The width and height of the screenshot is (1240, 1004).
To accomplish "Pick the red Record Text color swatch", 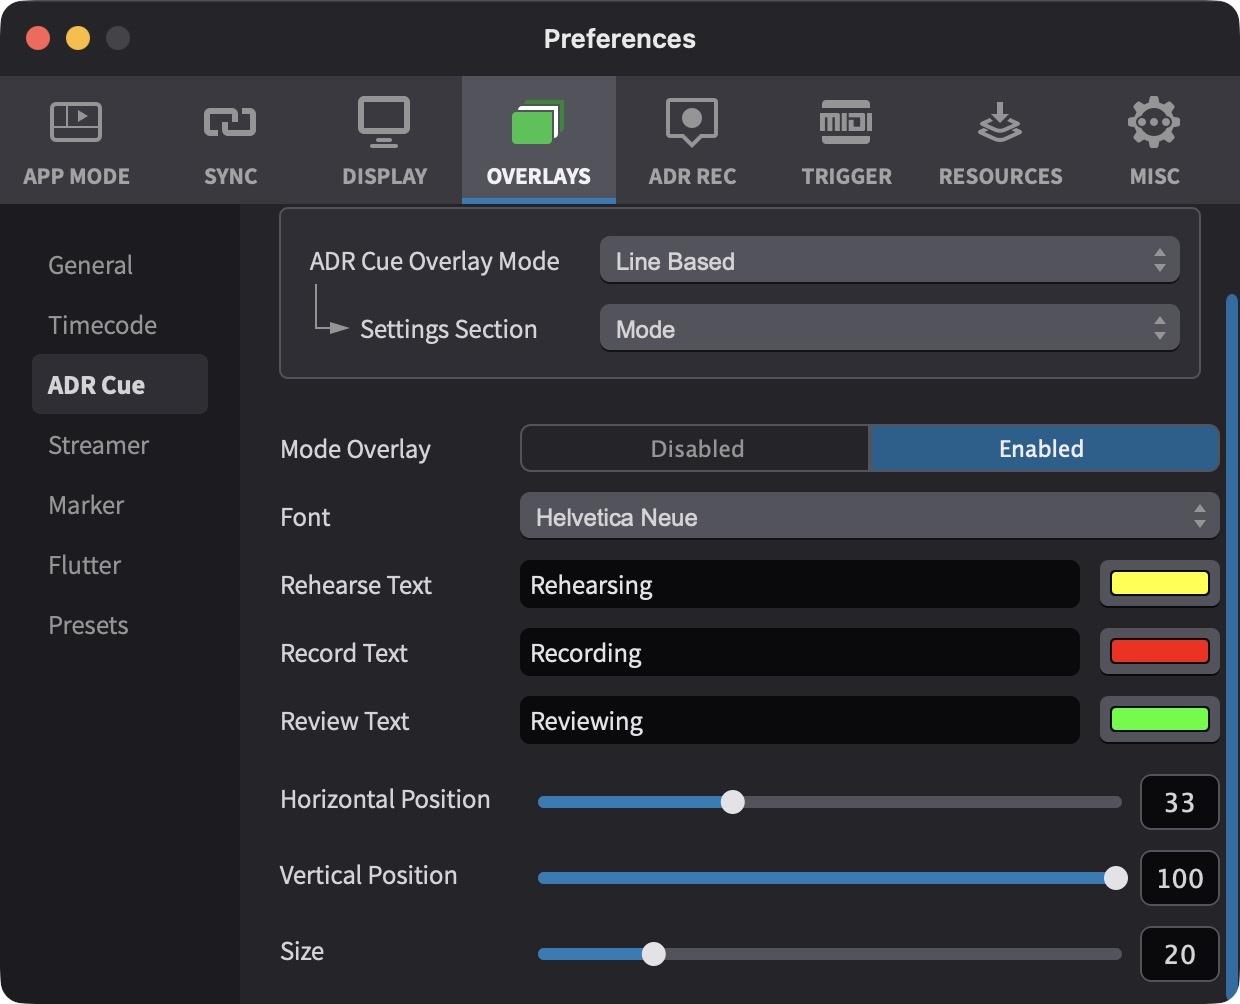I will coord(1160,652).
